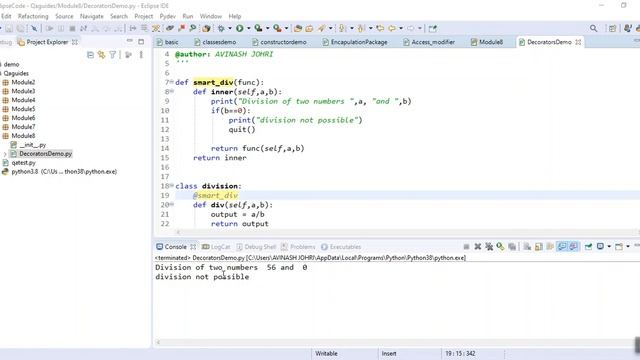Click the Back navigation arrow icon
This screenshot has height=360, width=640.
(x=392, y=28)
